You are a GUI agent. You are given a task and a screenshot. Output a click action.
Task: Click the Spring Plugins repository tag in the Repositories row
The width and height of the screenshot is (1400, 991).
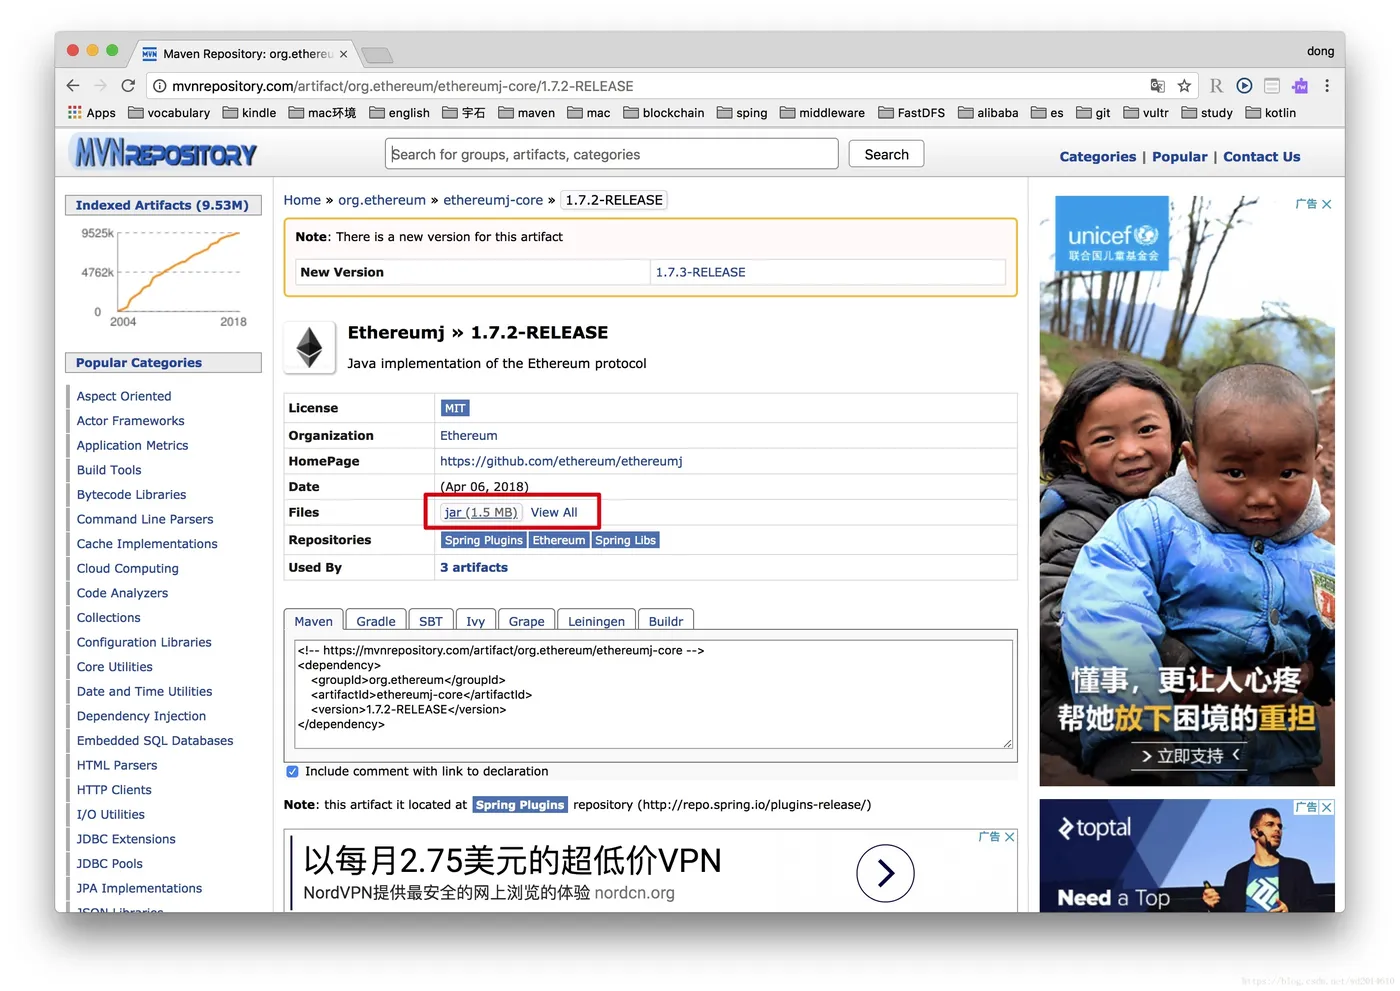tap(484, 540)
